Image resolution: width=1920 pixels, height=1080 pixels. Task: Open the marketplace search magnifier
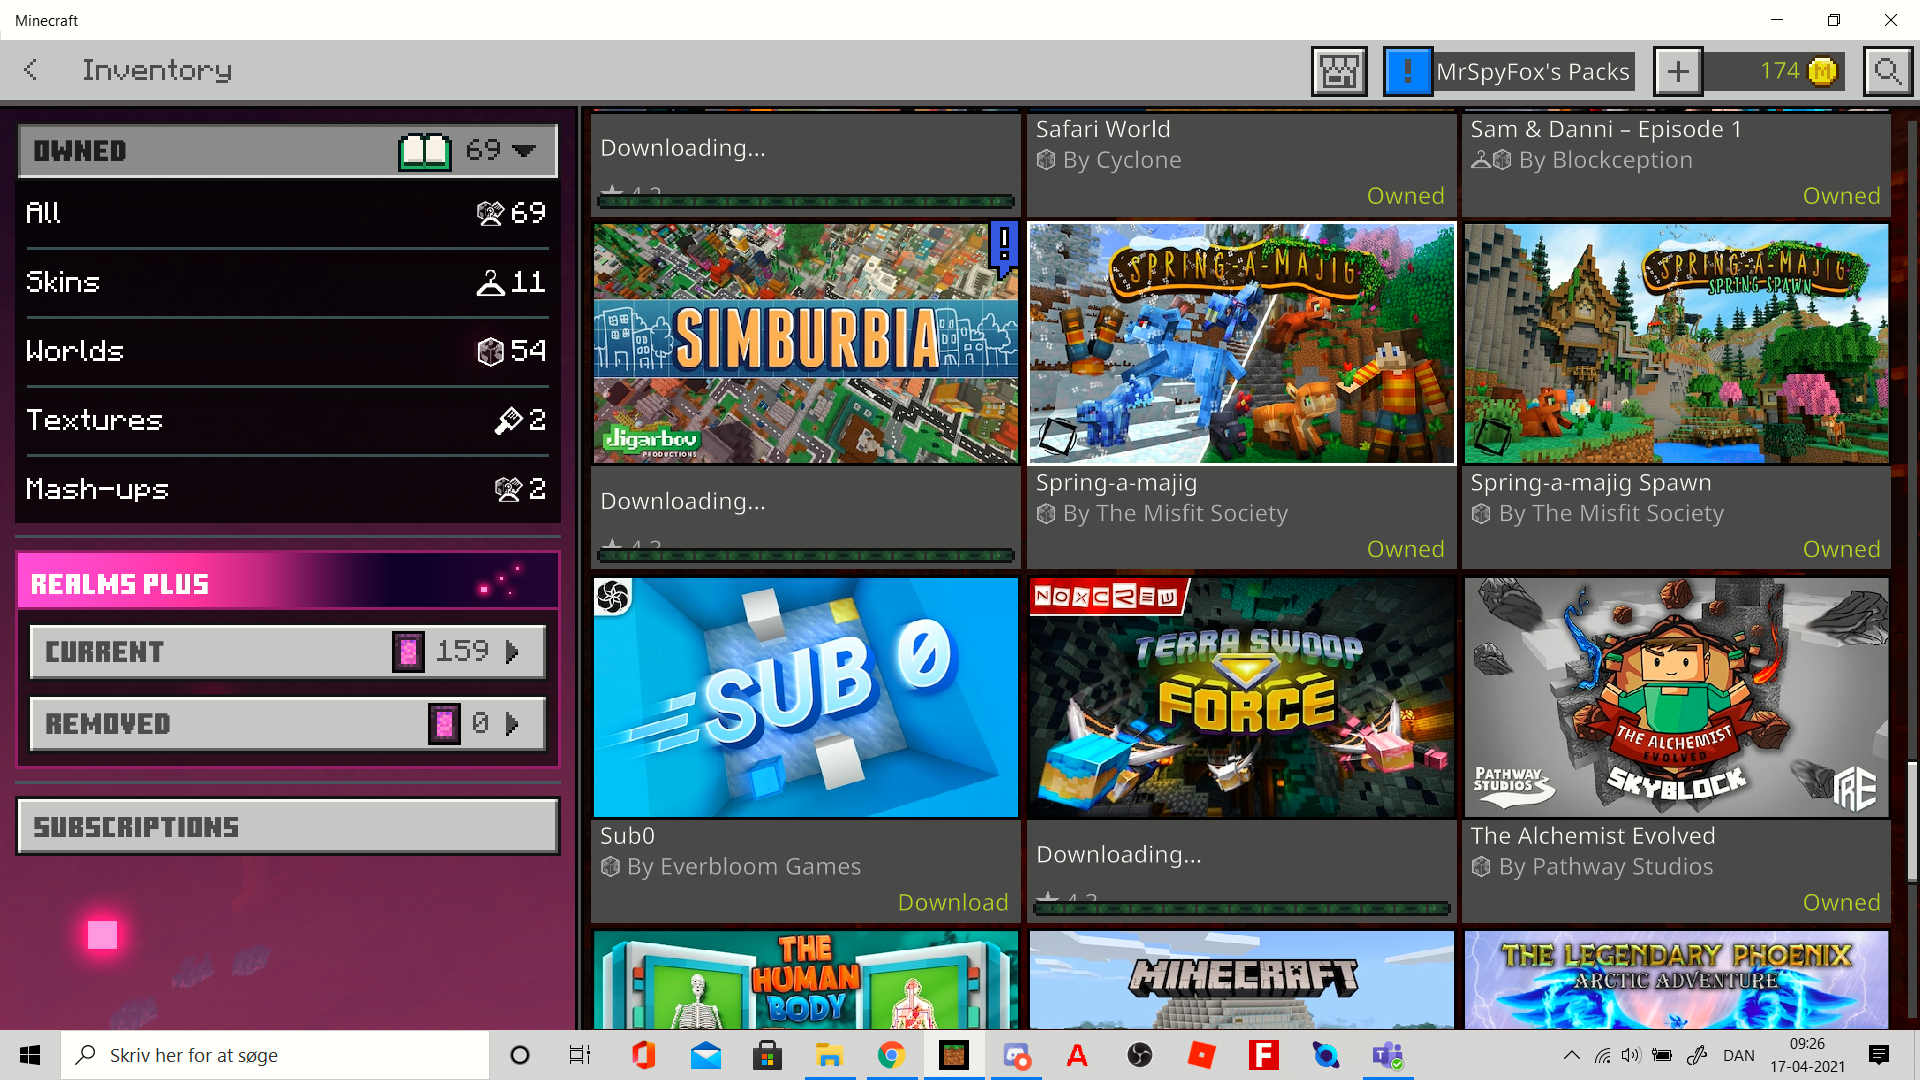click(1887, 72)
